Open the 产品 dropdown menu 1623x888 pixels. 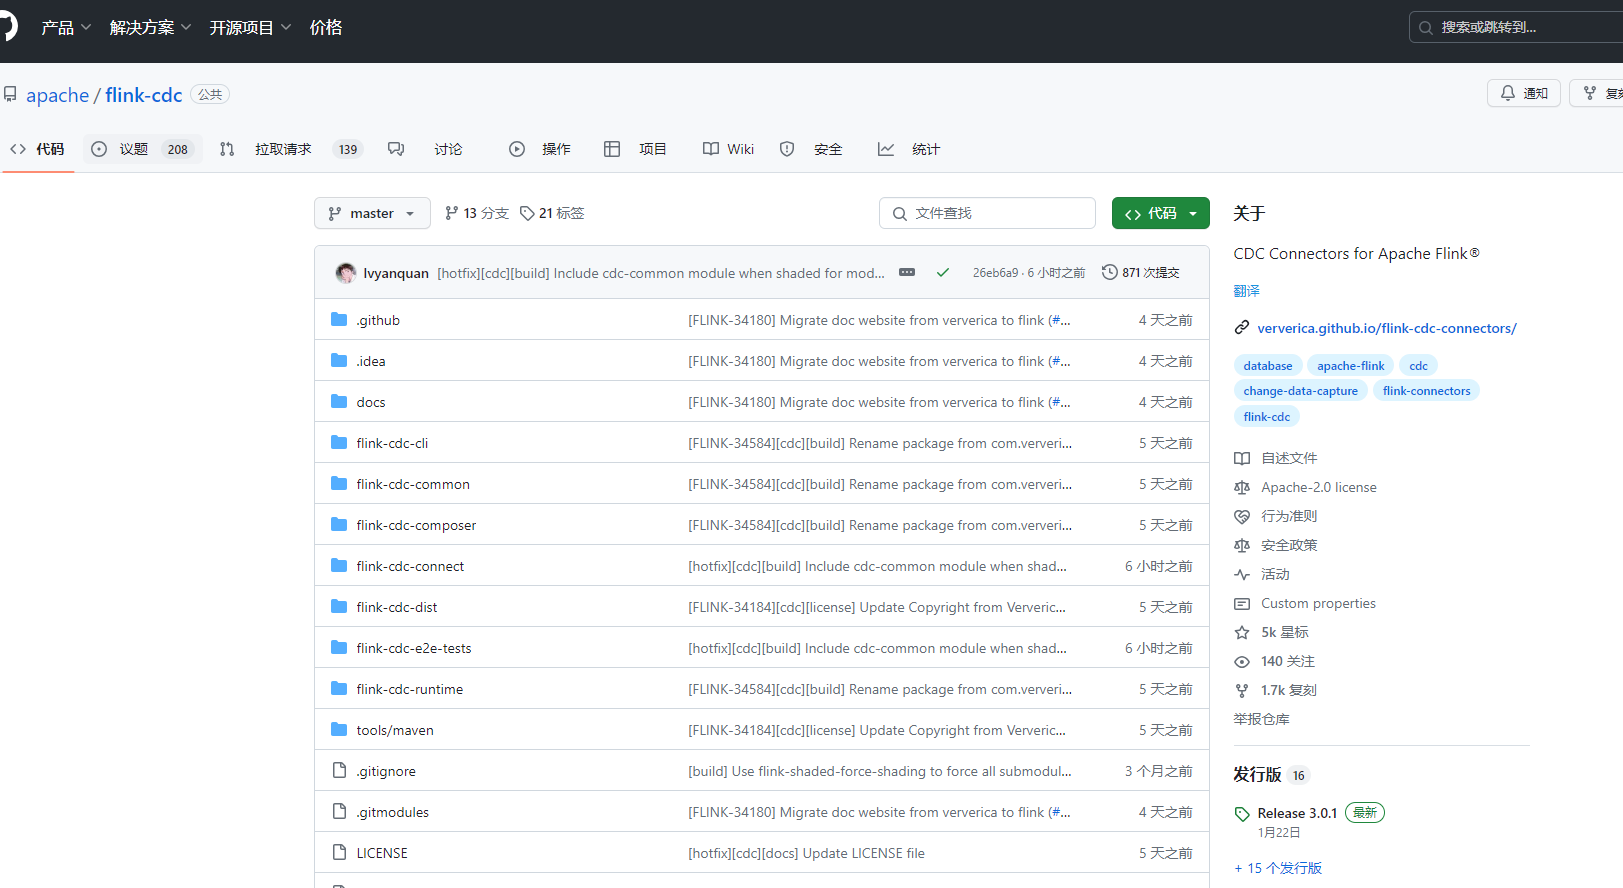point(66,28)
